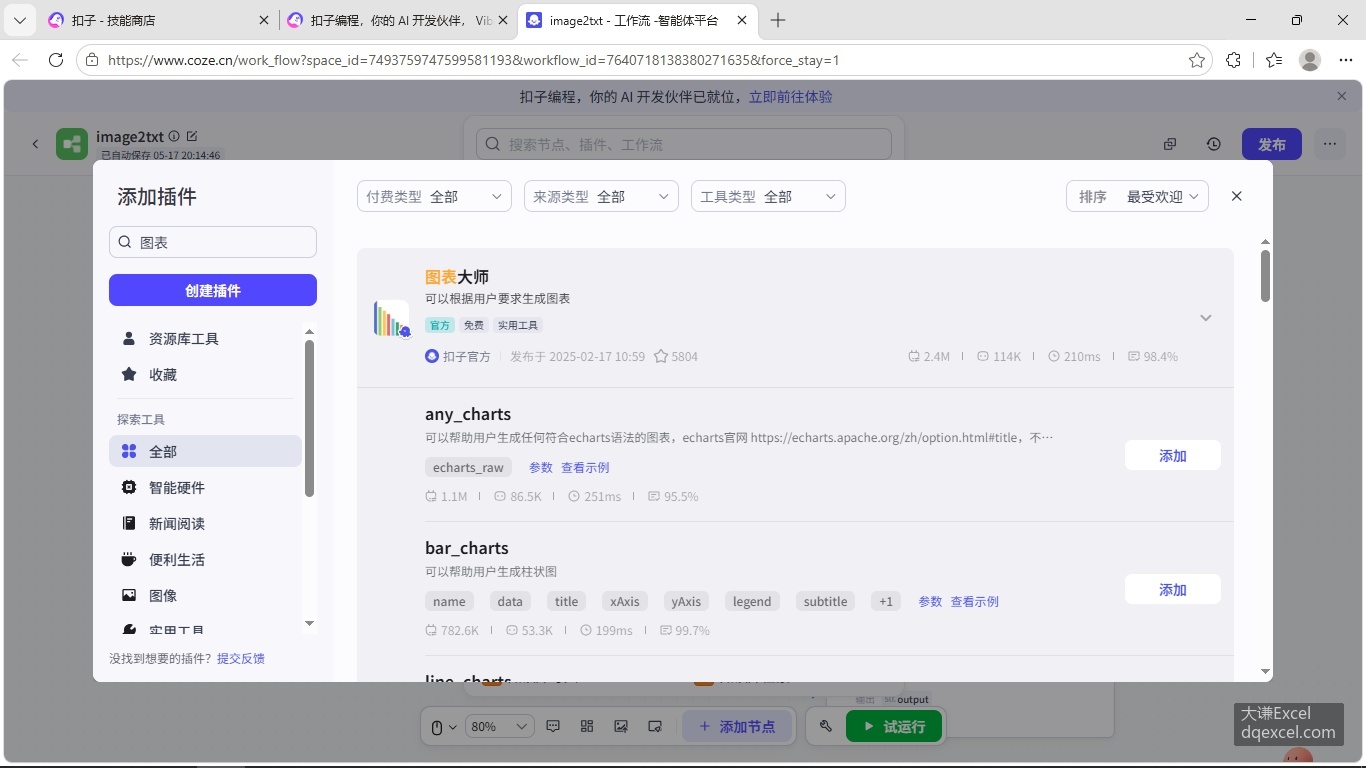Click the image export icon in toolbar
Image resolution: width=1366 pixels, height=768 pixels.
(x=621, y=726)
